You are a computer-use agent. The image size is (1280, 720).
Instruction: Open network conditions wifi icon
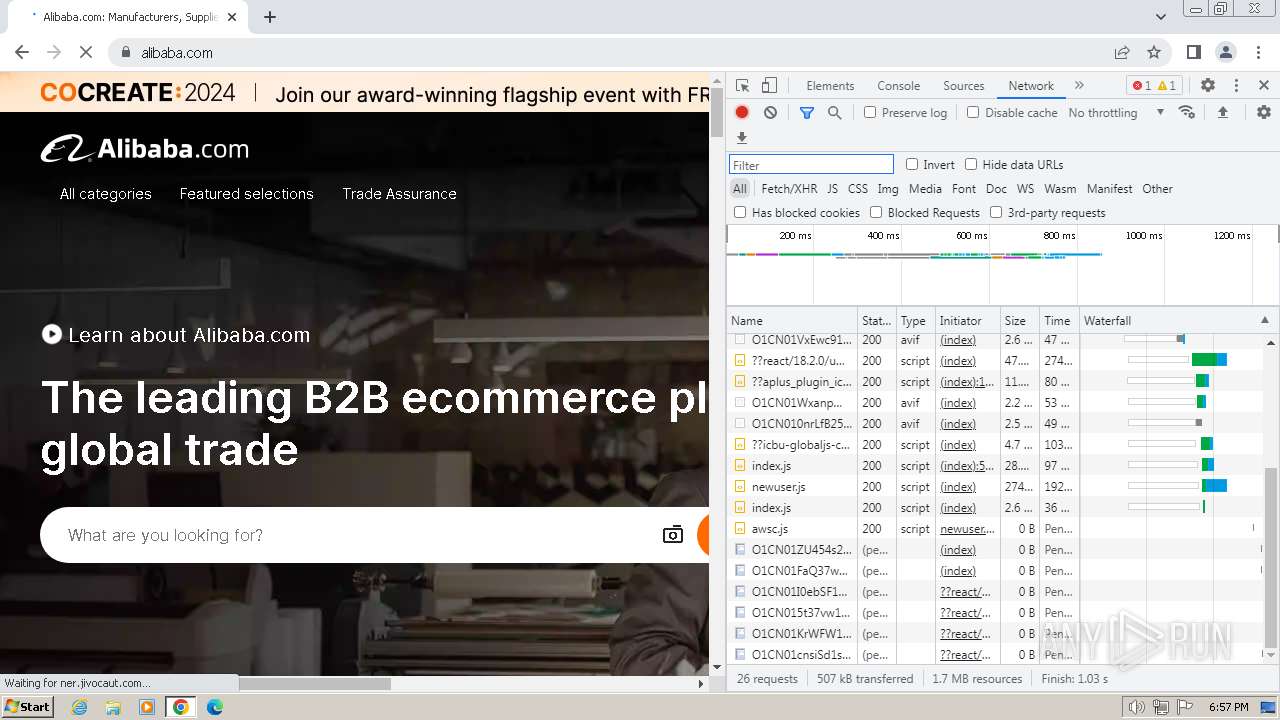[x=1187, y=112]
